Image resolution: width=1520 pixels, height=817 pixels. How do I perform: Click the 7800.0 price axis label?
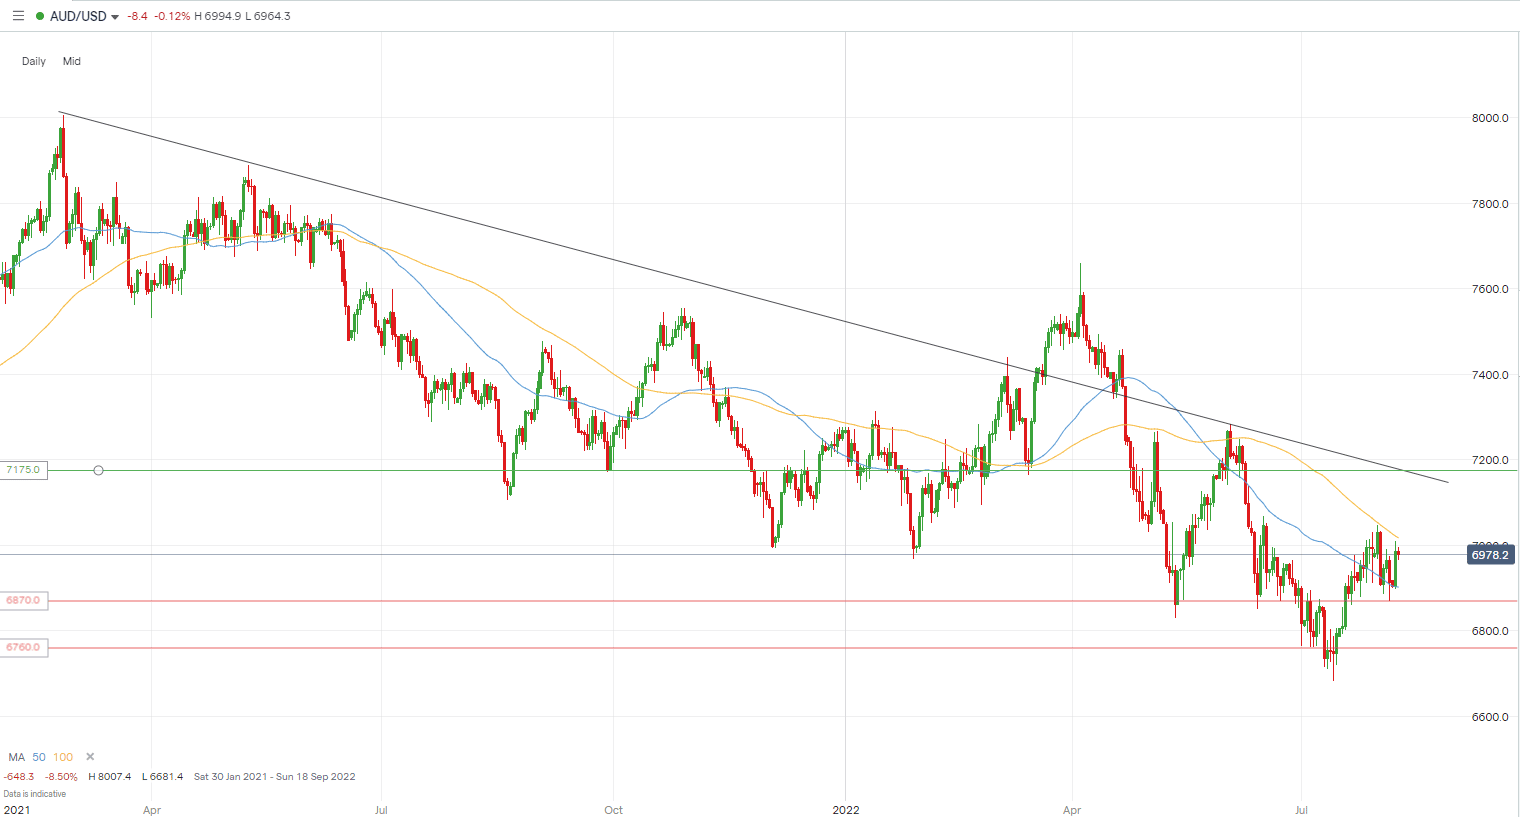(x=1490, y=204)
